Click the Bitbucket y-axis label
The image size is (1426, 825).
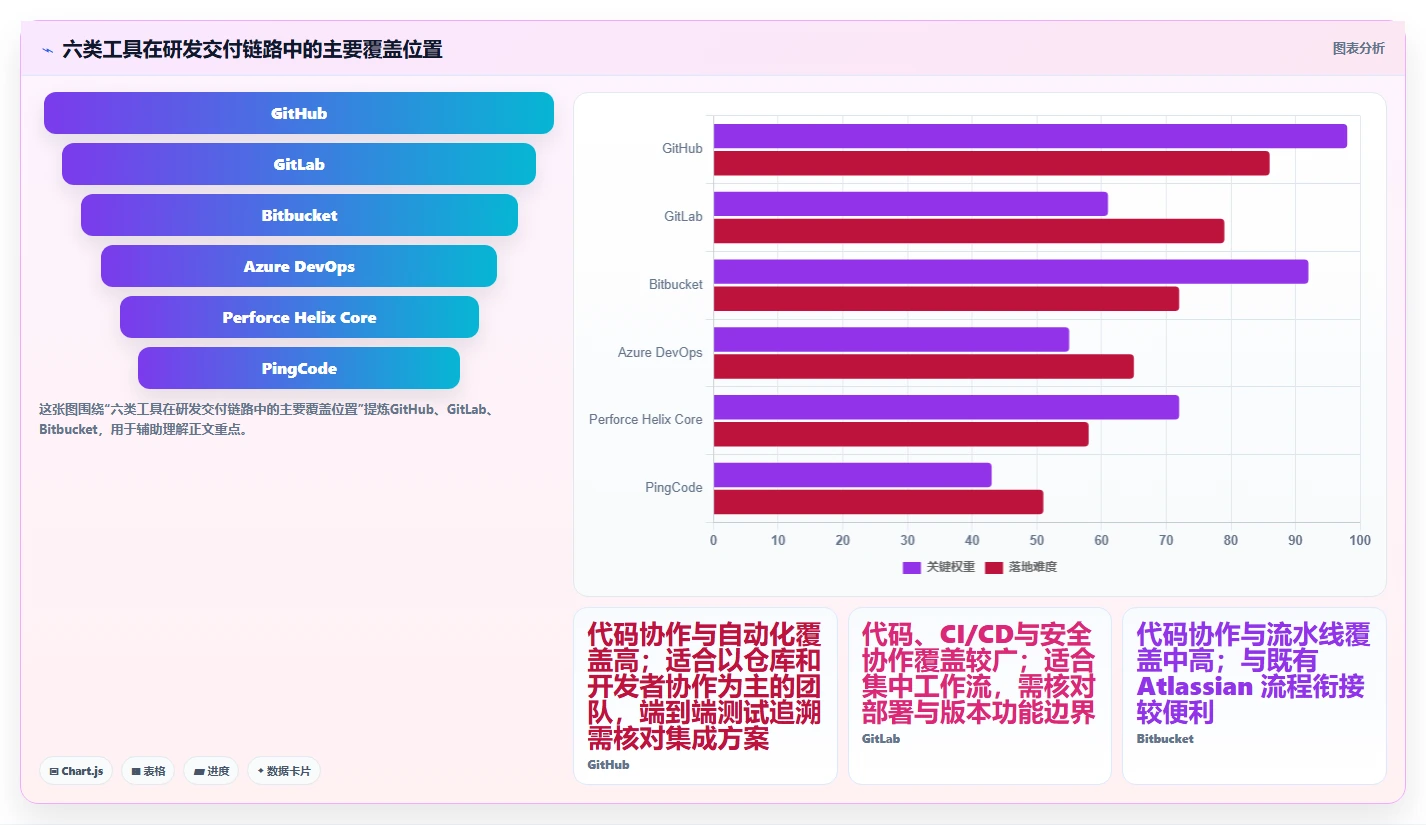676,284
